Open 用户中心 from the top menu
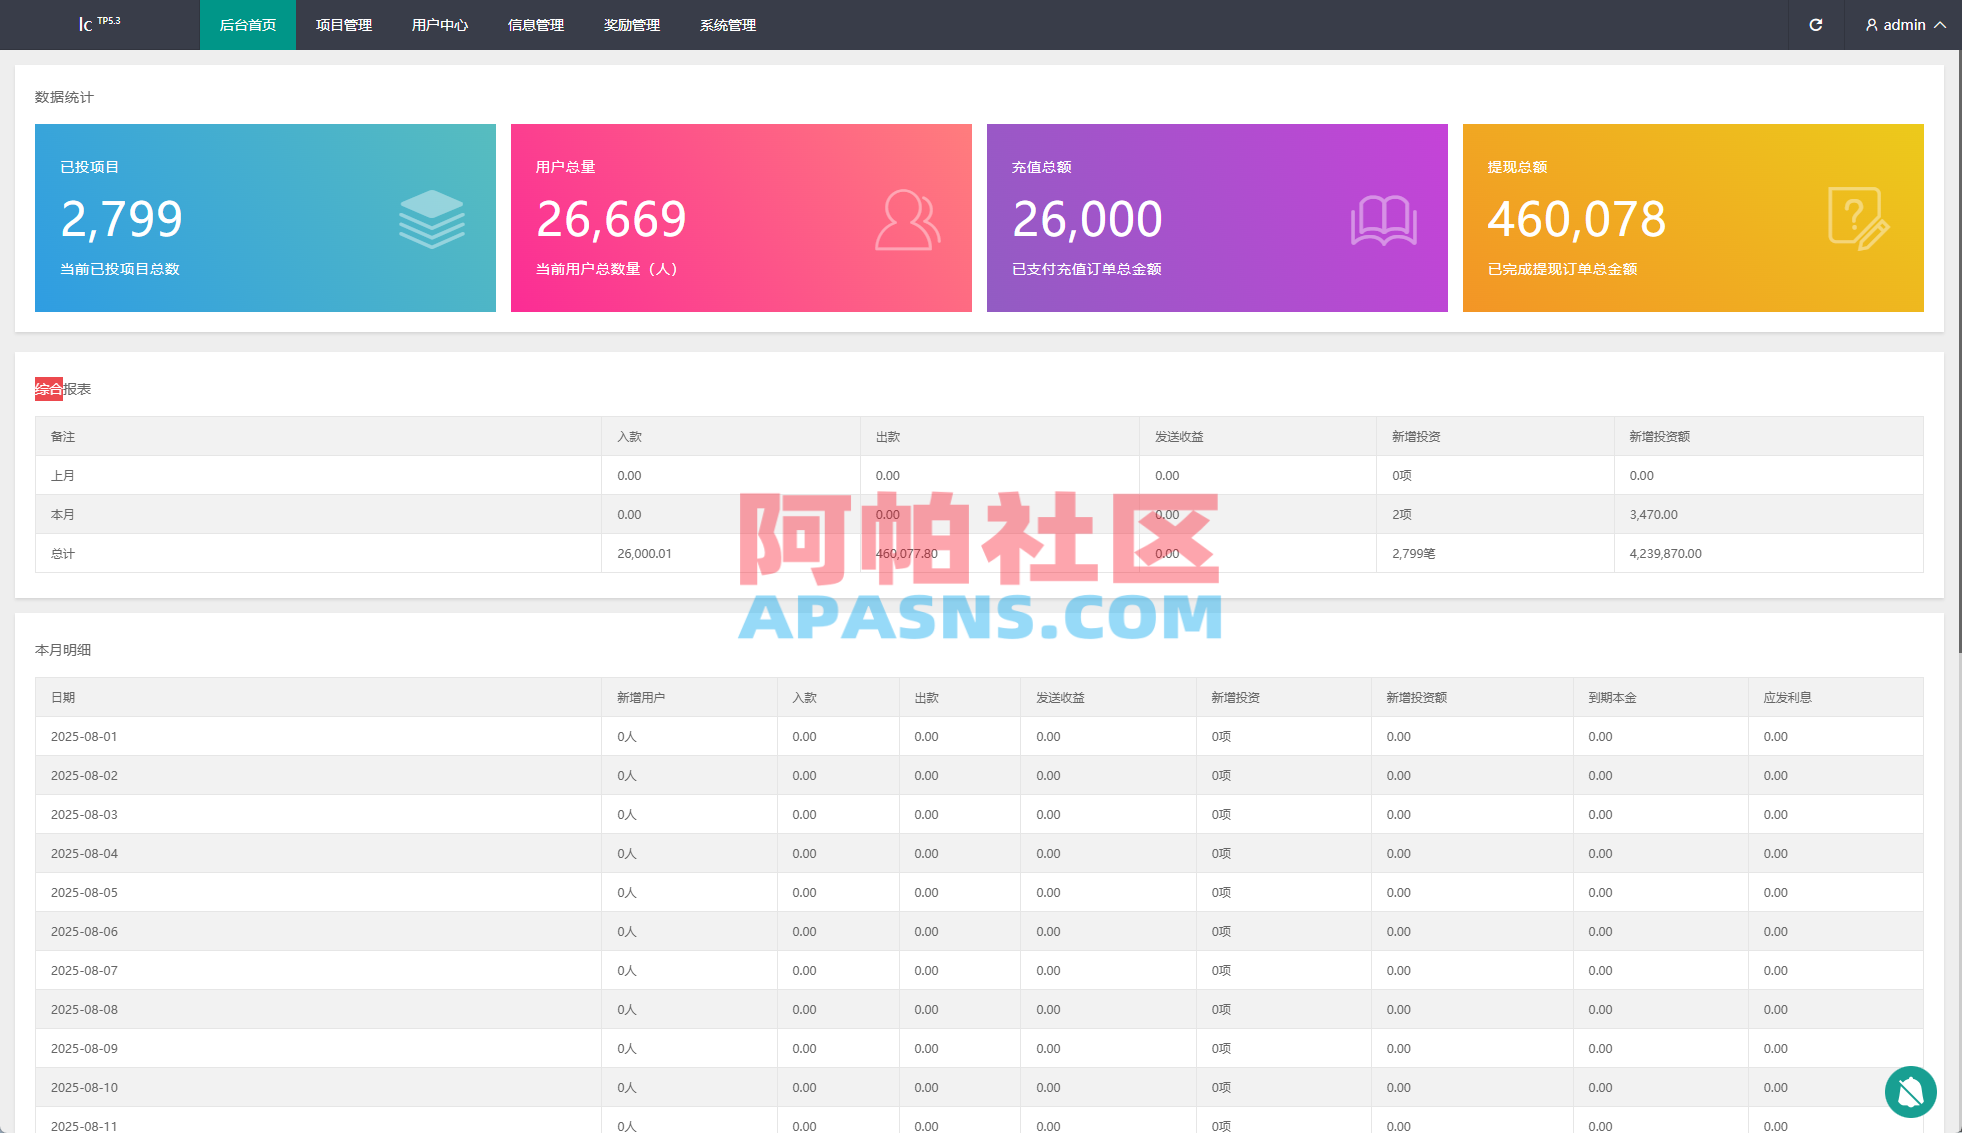The image size is (1962, 1133). 439,25
